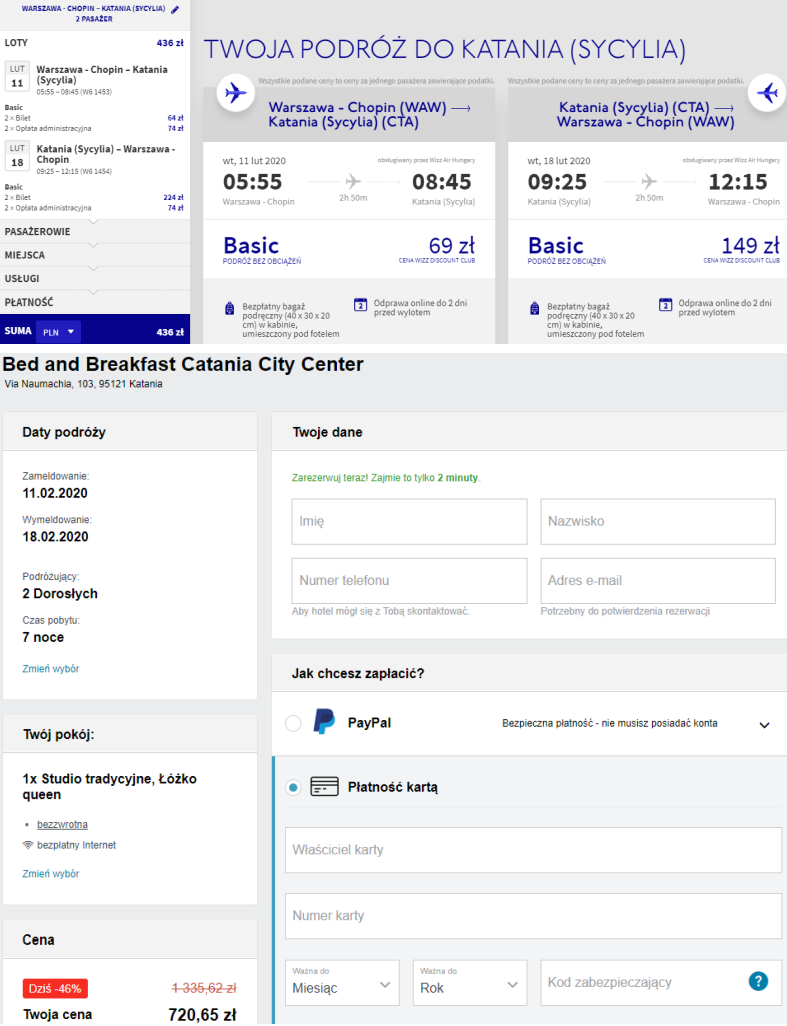Click the Nazwisko input field
This screenshot has height=1026, width=787.
[x=658, y=522]
